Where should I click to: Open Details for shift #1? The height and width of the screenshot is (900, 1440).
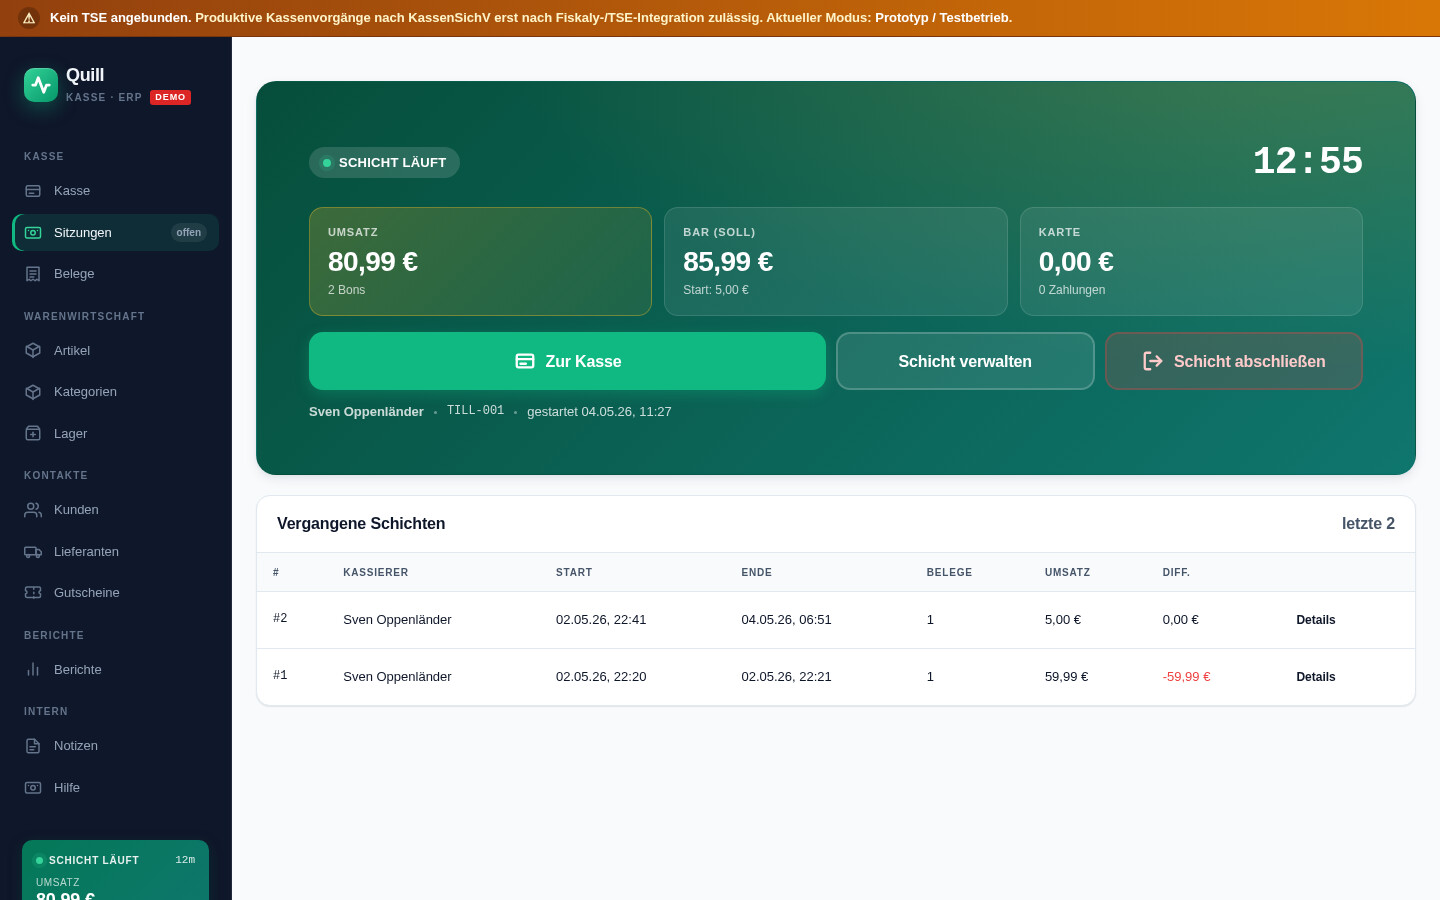[1316, 677]
